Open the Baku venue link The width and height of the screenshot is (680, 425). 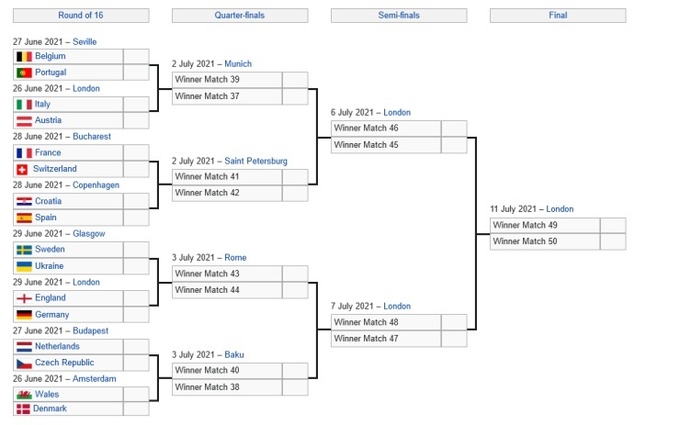[x=235, y=354]
